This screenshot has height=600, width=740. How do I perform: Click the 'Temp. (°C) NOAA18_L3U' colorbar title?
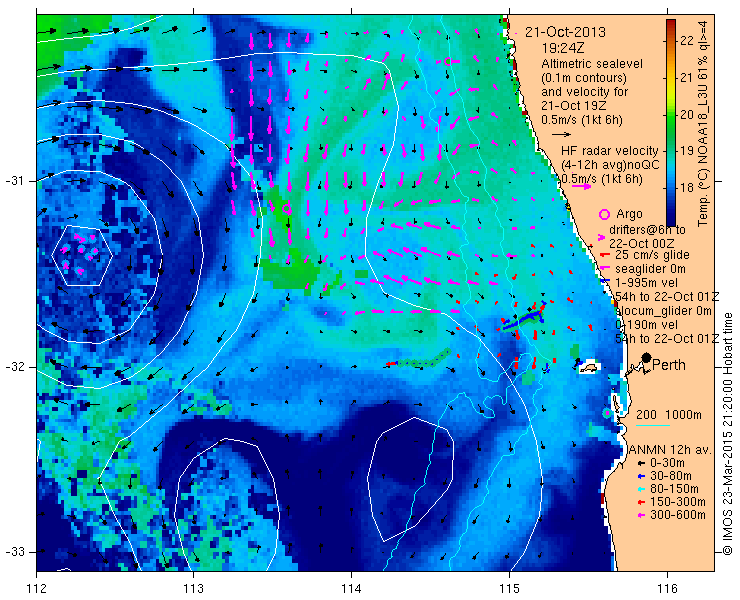click(x=703, y=156)
